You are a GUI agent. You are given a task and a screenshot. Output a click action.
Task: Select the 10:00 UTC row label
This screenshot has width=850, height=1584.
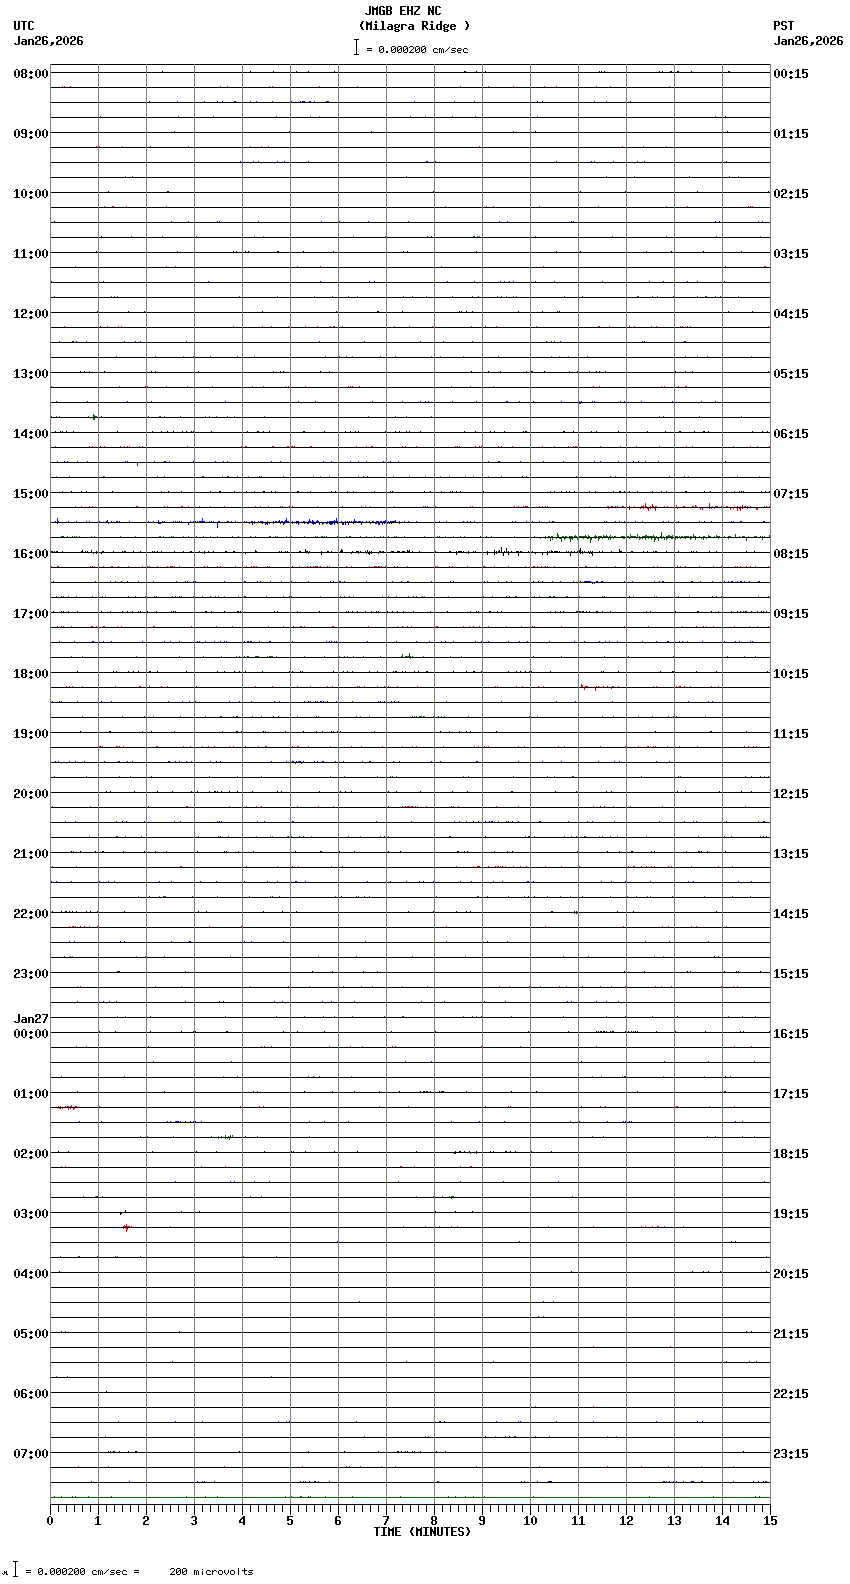31,194
